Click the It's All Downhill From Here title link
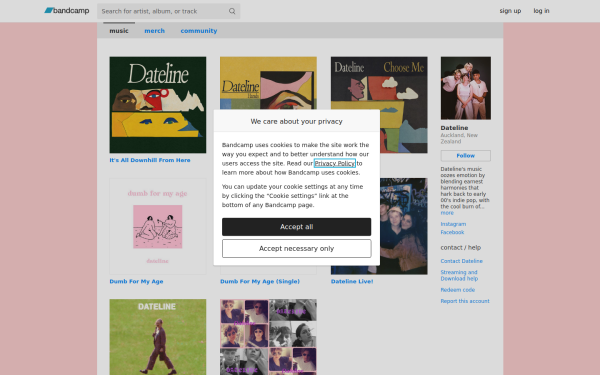The width and height of the screenshot is (600, 375). coord(150,160)
